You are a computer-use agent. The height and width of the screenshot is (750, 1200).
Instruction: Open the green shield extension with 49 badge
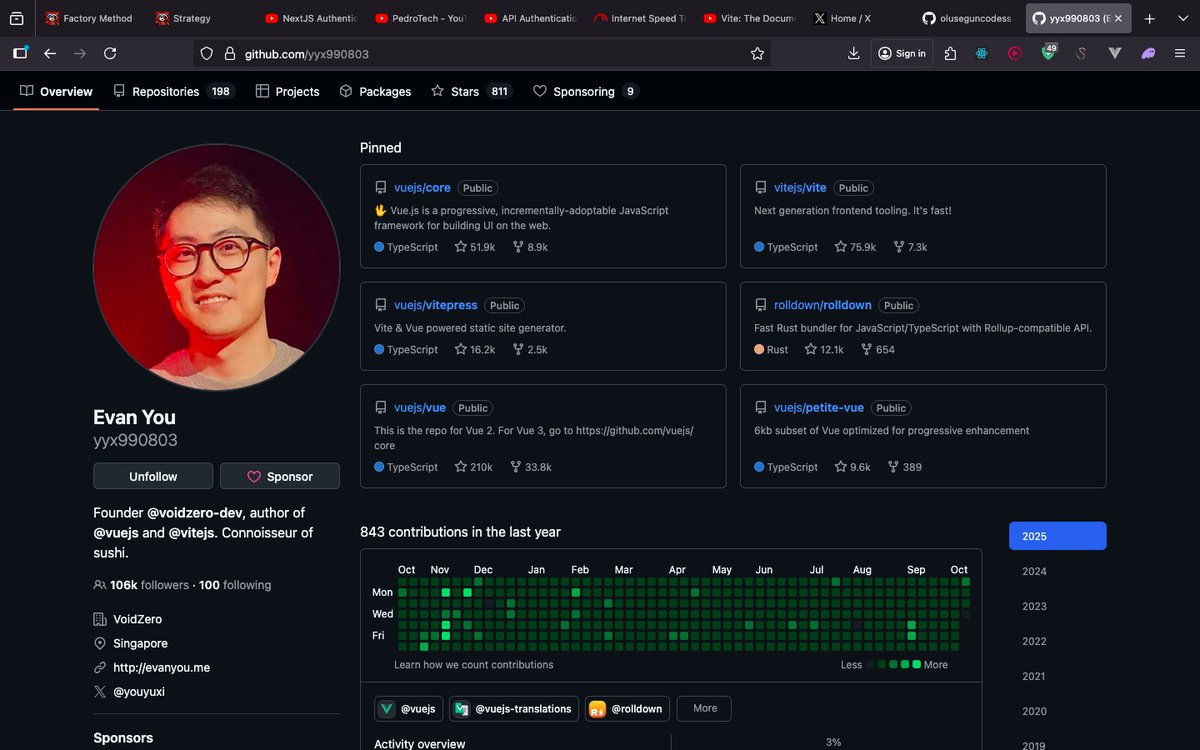pos(1048,53)
